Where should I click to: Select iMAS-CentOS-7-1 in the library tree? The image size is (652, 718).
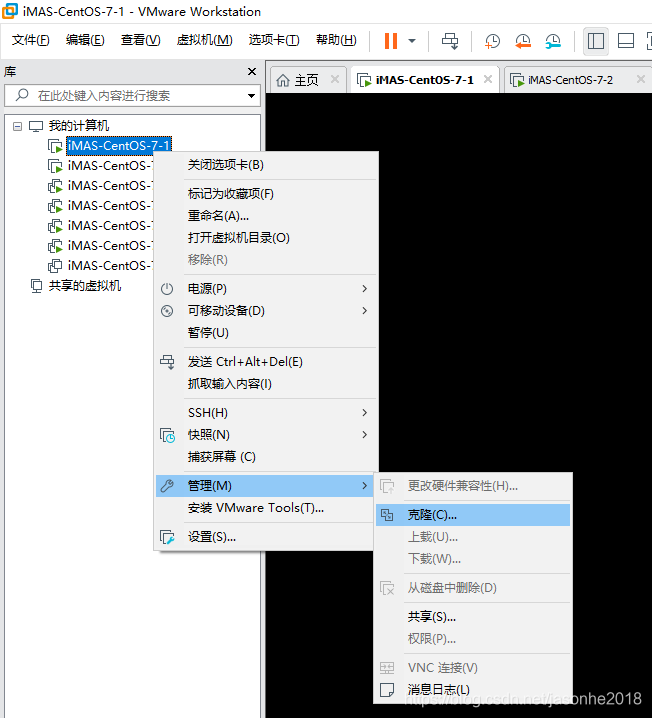point(119,146)
